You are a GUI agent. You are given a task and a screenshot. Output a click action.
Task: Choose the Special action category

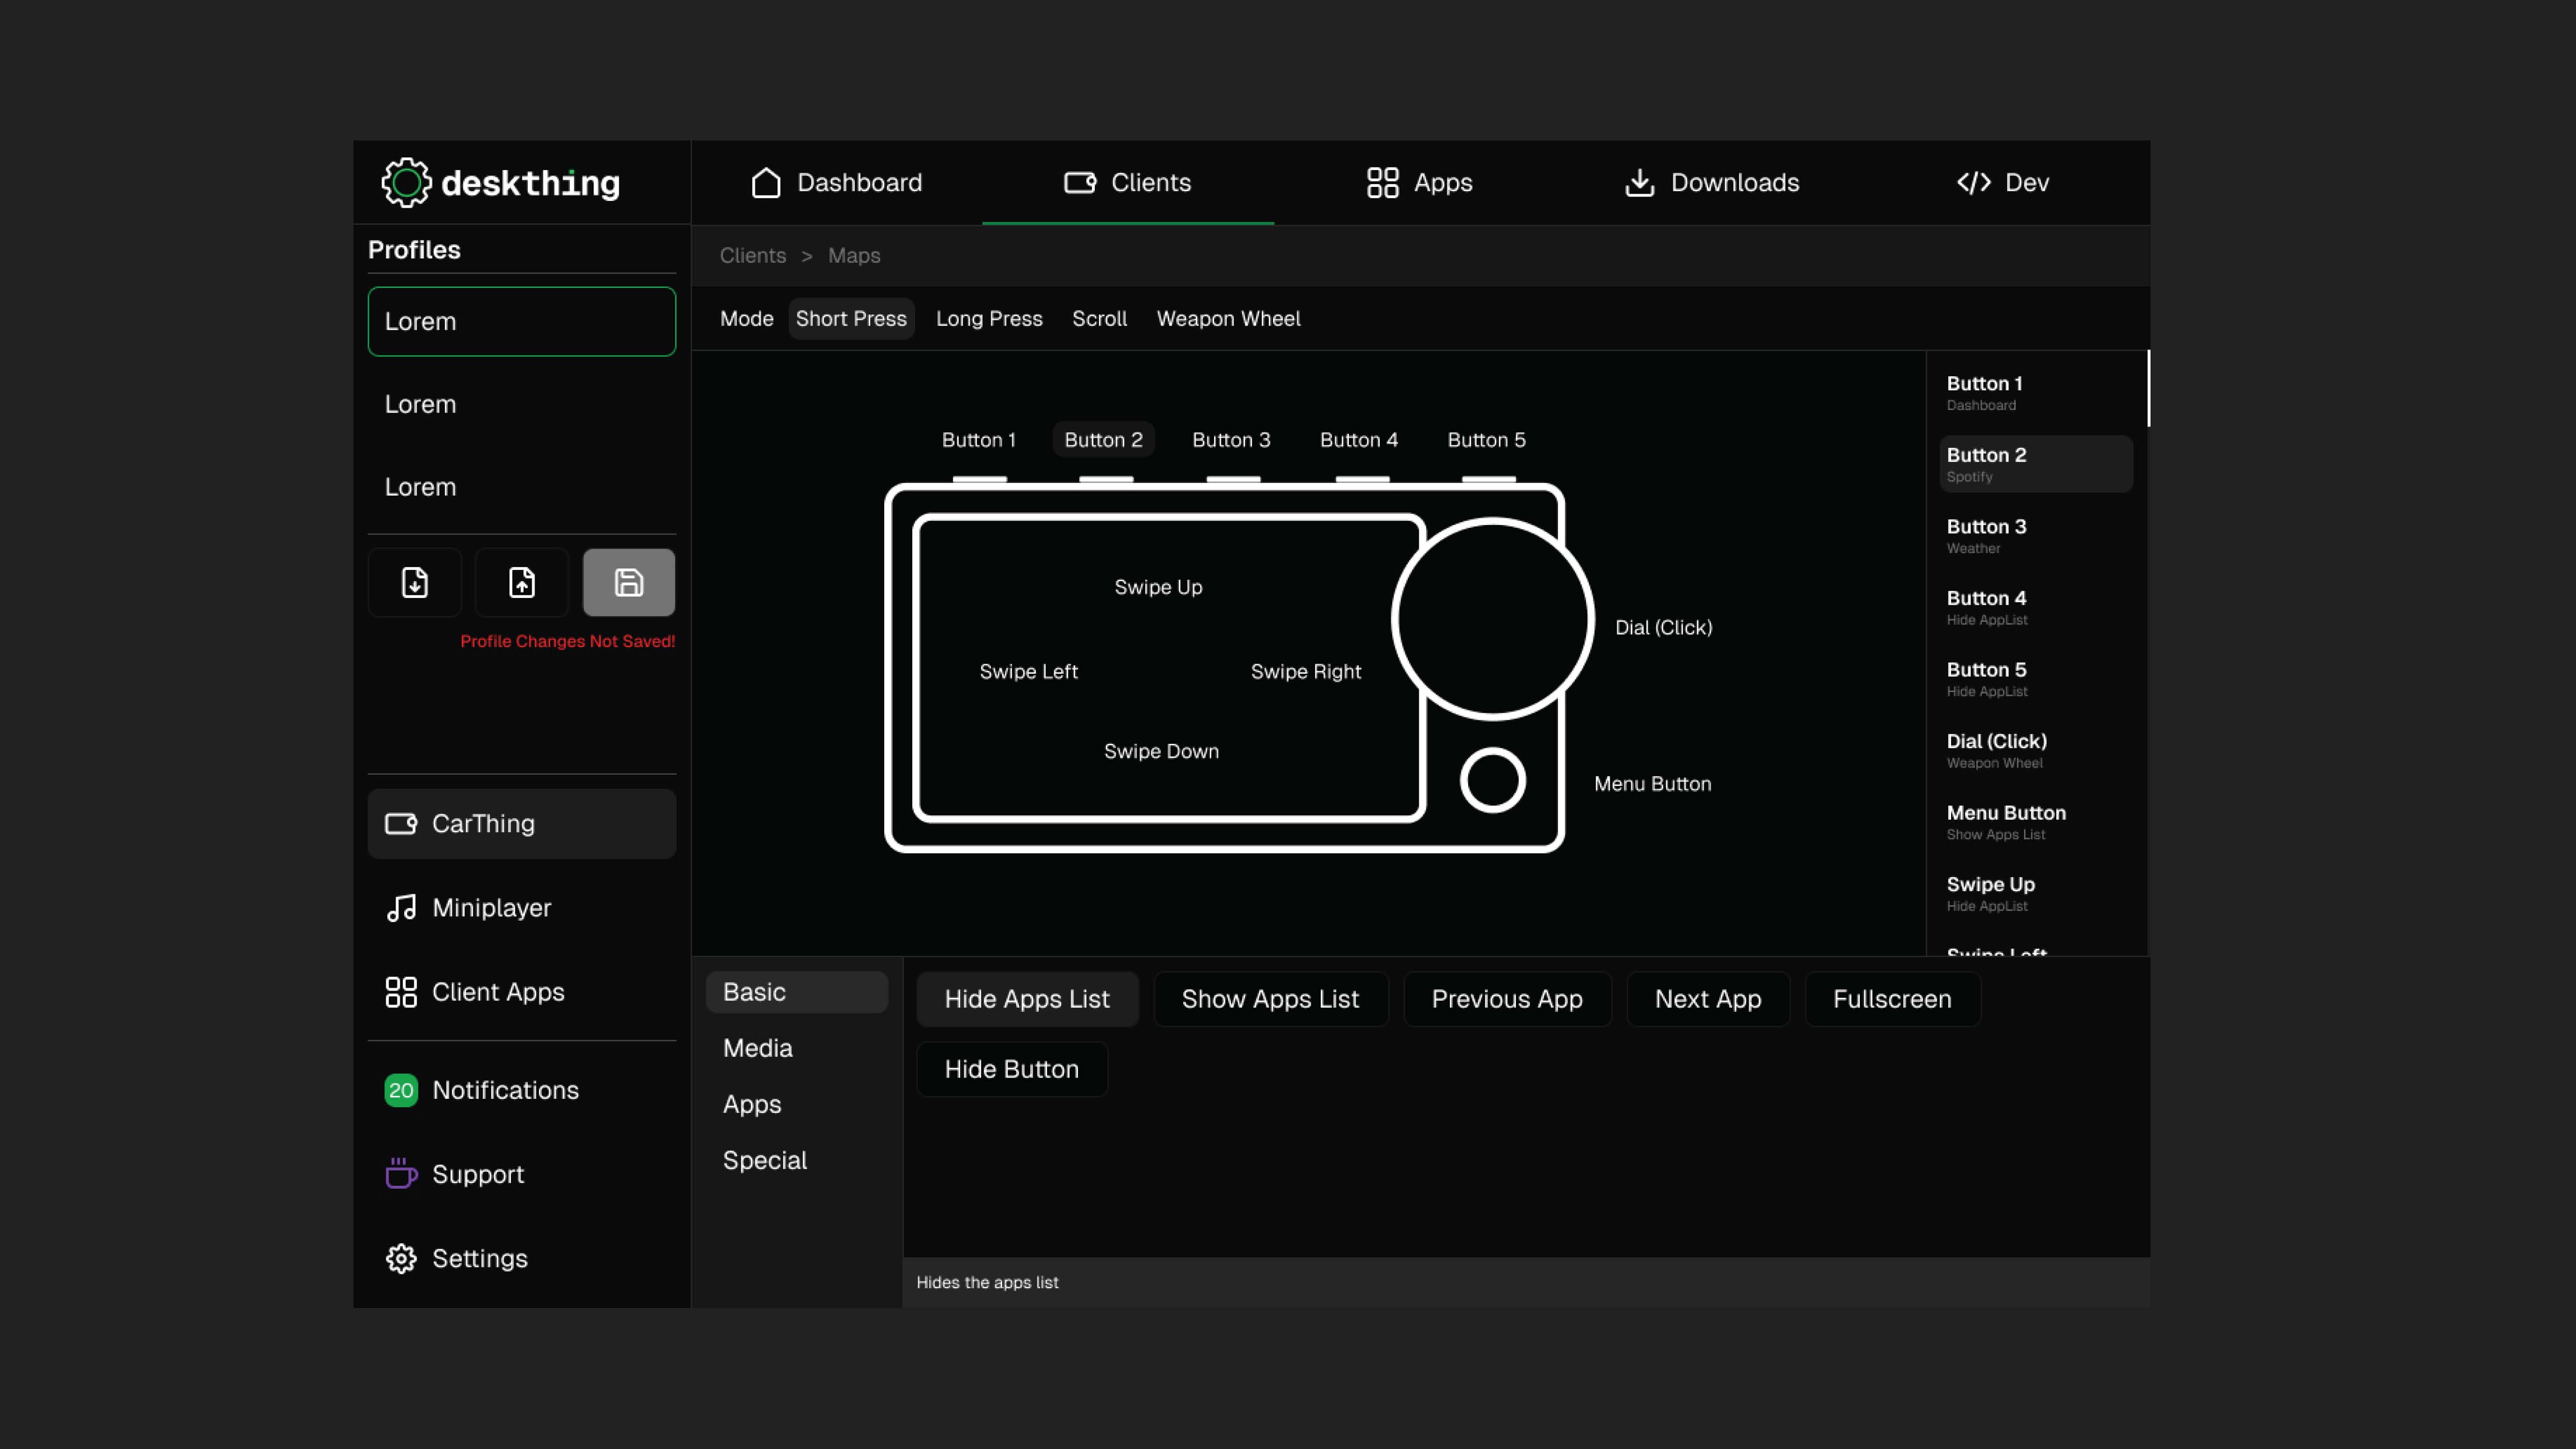pyautogui.click(x=764, y=1160)
